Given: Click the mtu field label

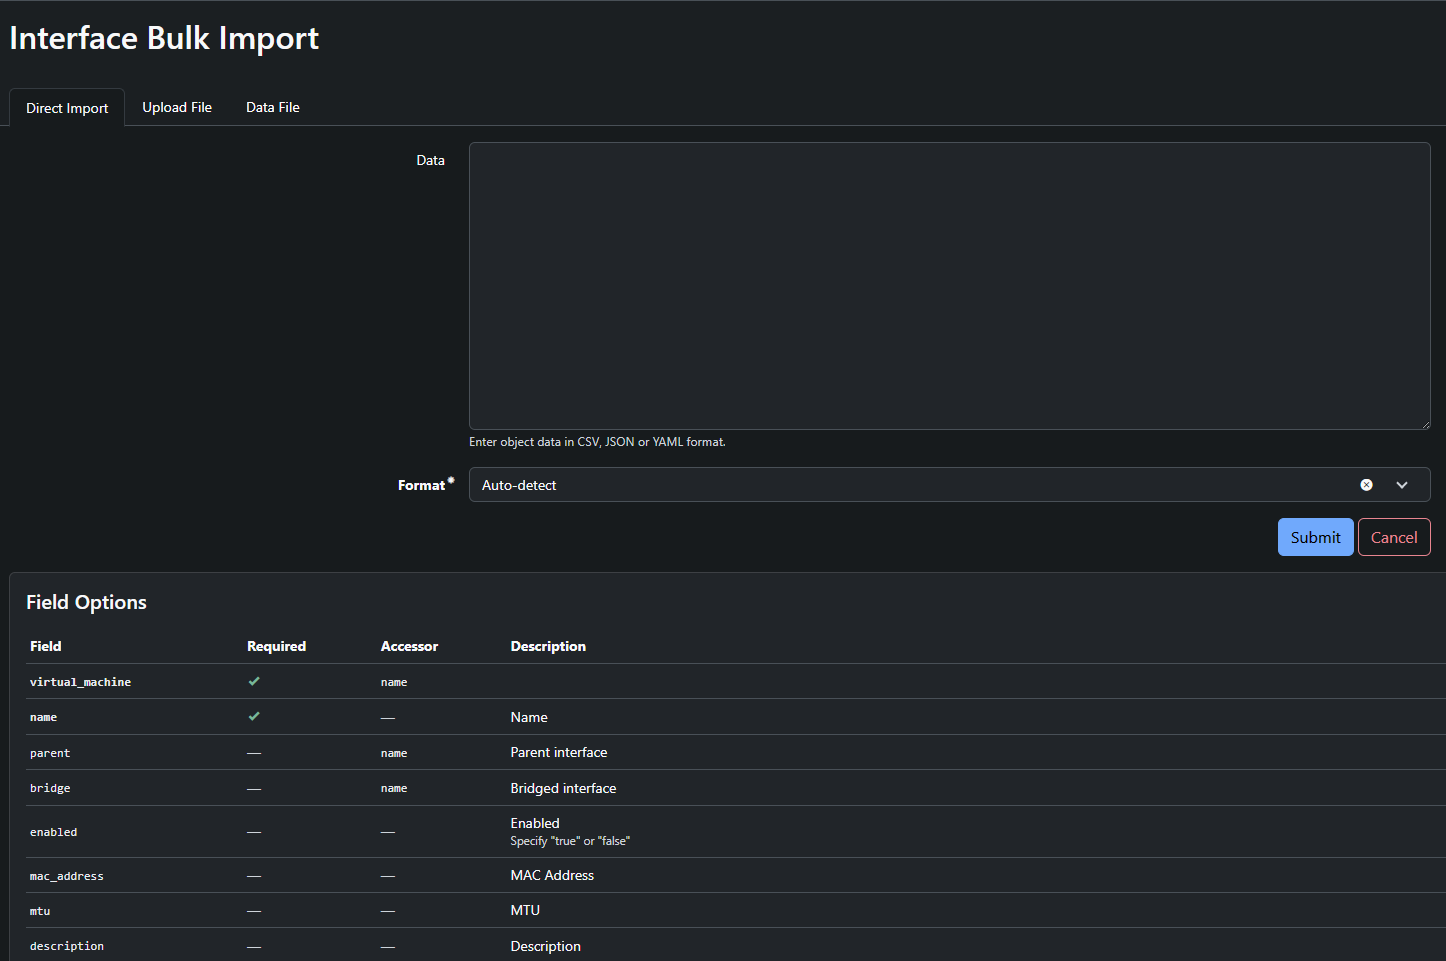Looking at the screenshot, I should point(40,910).
